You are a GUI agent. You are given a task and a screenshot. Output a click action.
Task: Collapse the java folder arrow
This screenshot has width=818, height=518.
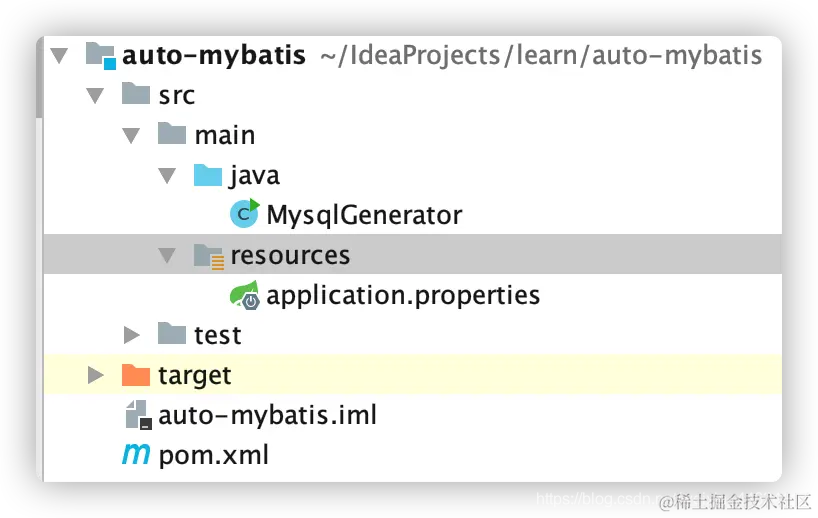(x=167, y=176)
